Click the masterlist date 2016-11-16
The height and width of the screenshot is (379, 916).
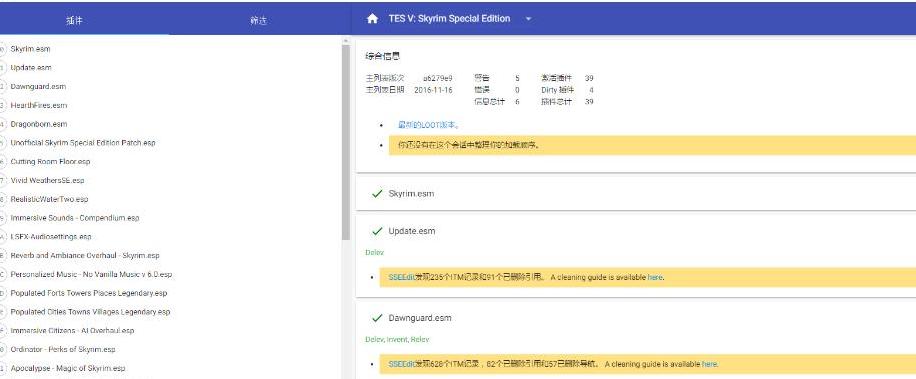pos(433,90)
